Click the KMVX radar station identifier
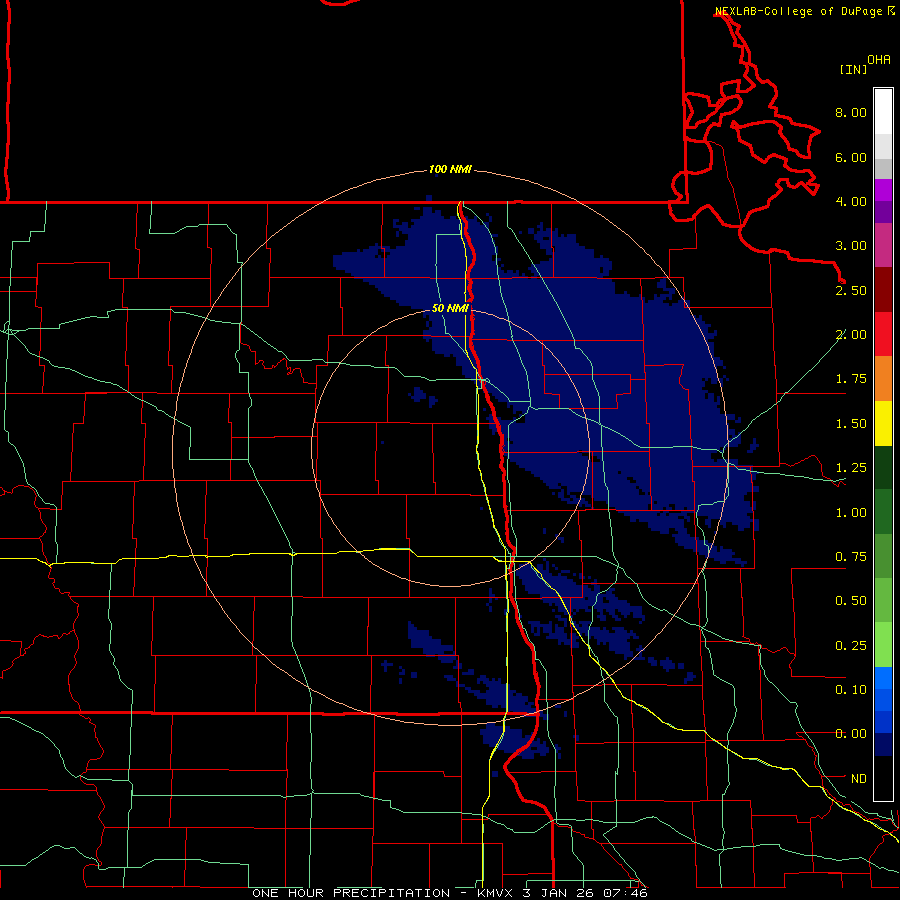900x900 pixels. 495,893
